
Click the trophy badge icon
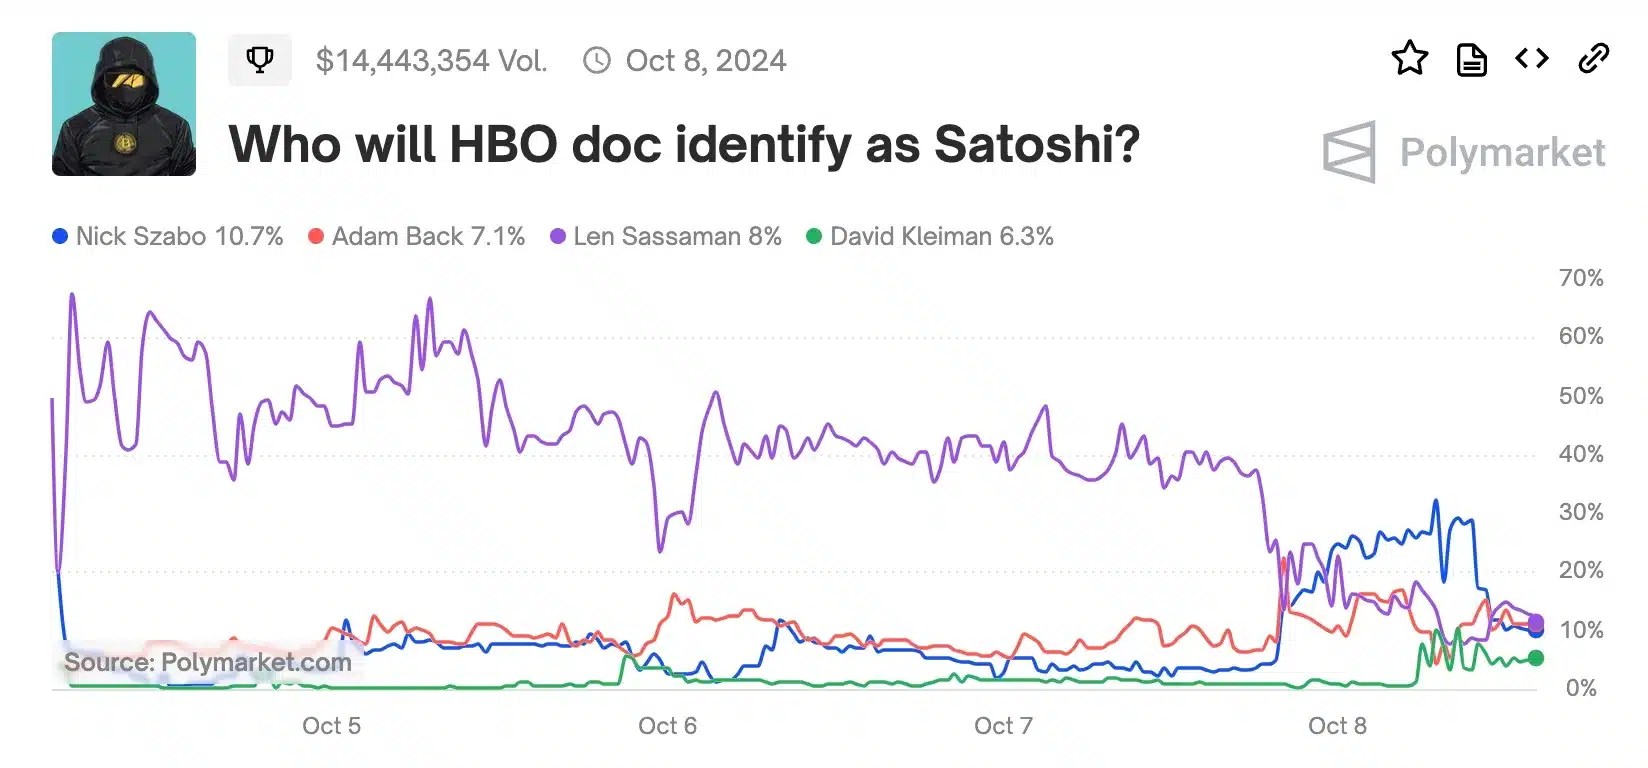coord(260,60)
